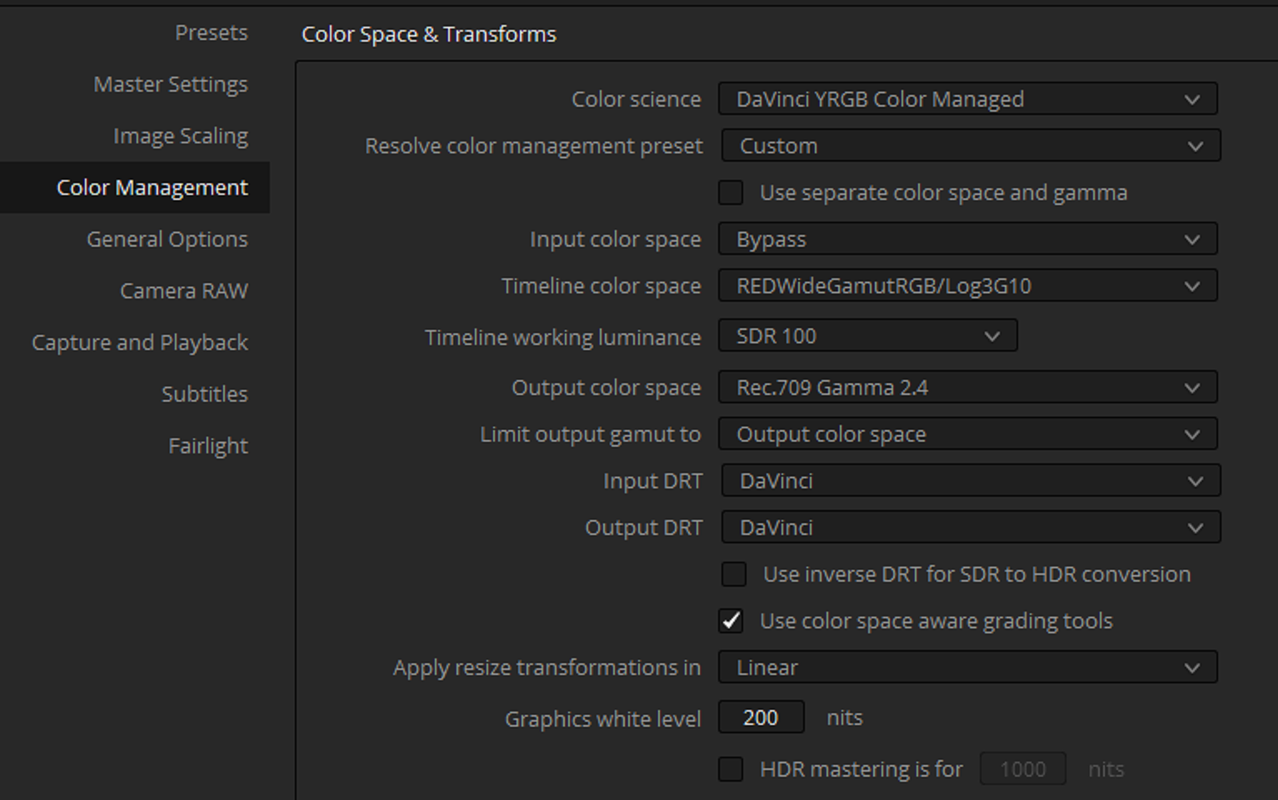This screenshot has width=1278, height=800.
Task: Open the Output DRT dropdown
Action: [971, 527]
